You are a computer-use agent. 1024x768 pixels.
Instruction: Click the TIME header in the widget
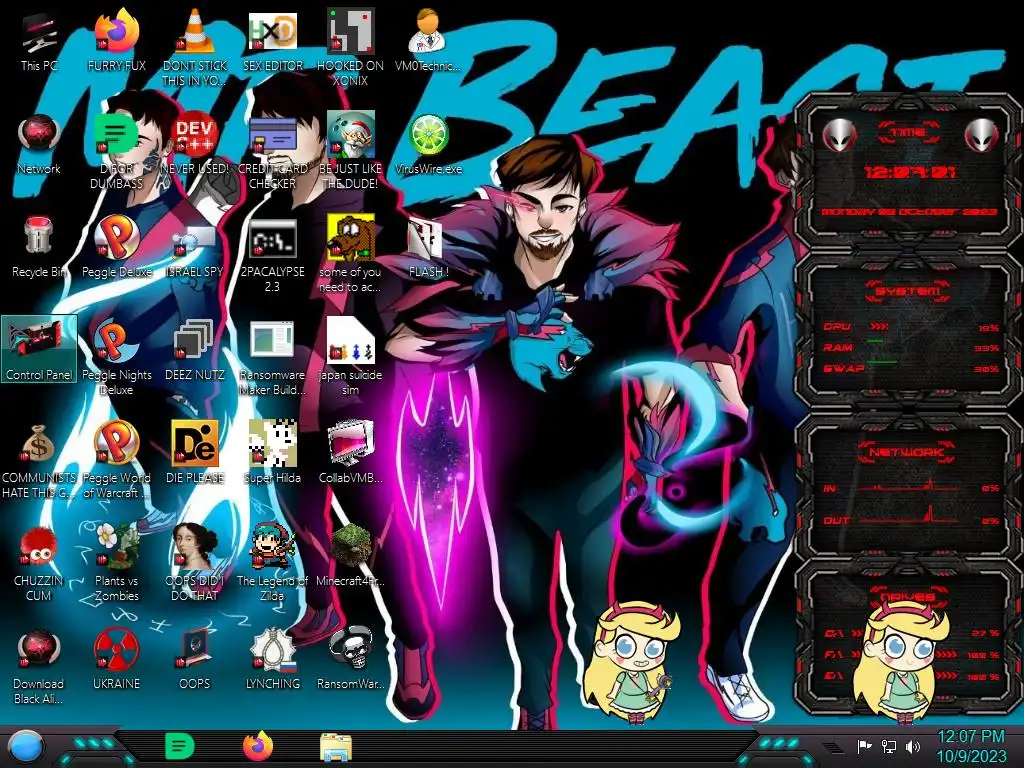tap(908, 133)
